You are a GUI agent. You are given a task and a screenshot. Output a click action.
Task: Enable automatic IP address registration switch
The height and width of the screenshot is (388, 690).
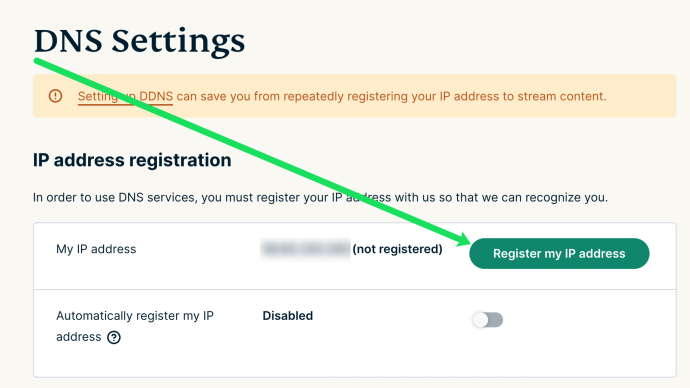[488, 320]
